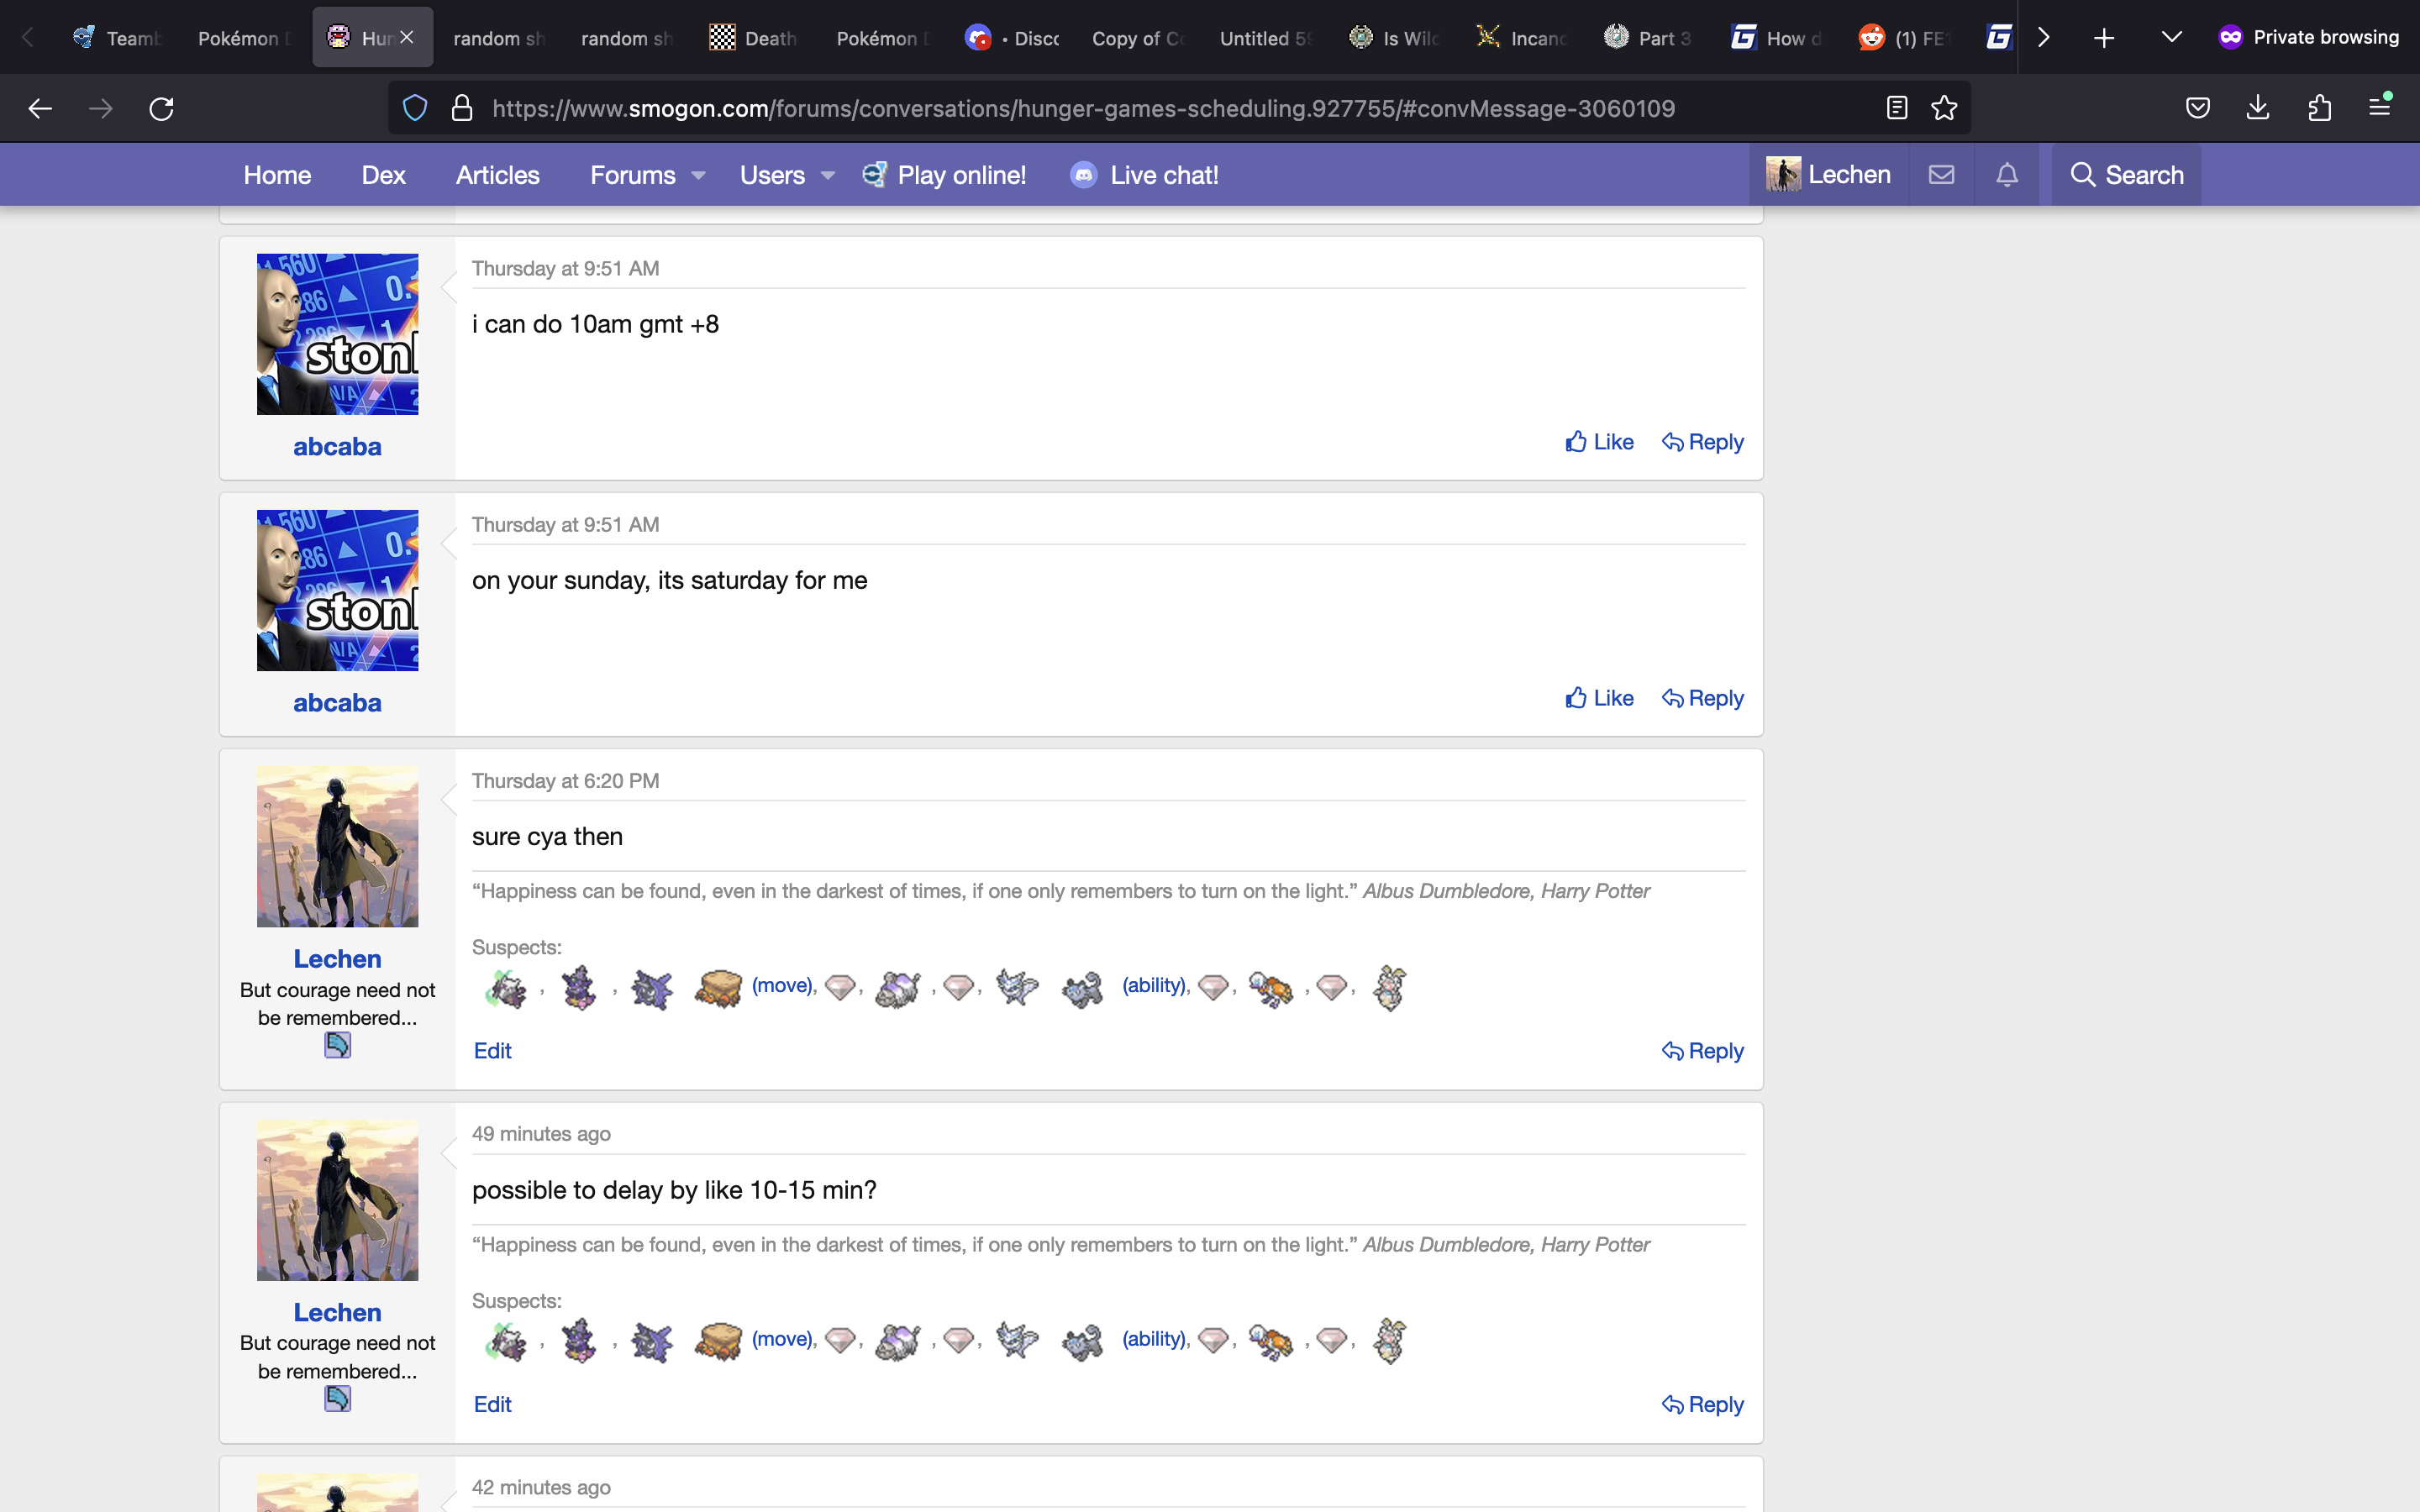Click the (ability) suspect link in 49 minutes post

(x=1154, y=1339)
